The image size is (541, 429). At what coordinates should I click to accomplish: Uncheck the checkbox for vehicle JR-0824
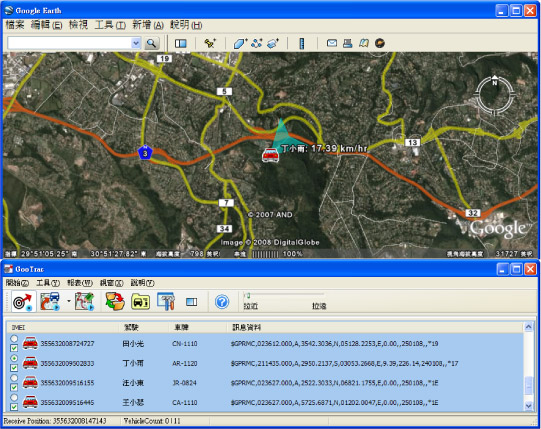click(x=14, y=388)
